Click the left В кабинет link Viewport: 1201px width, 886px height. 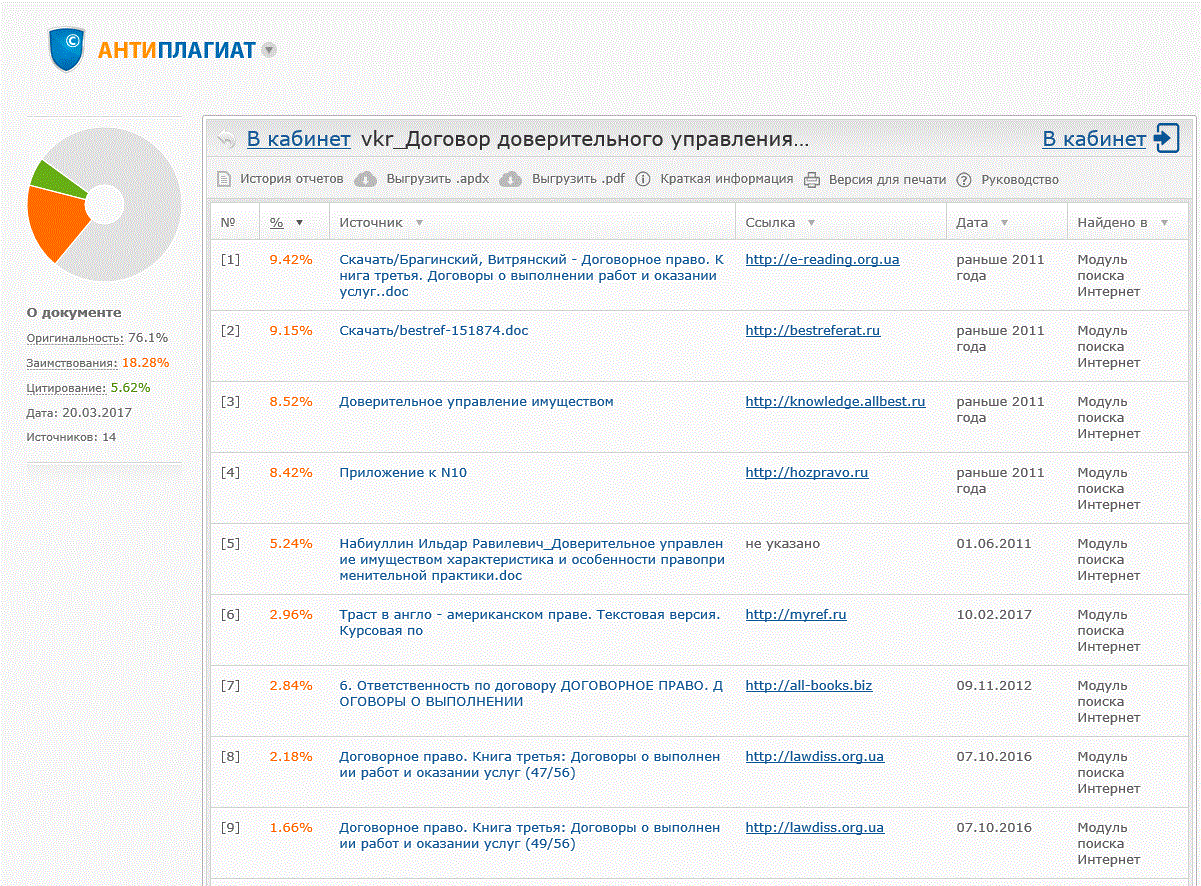(x=299, y=139)
